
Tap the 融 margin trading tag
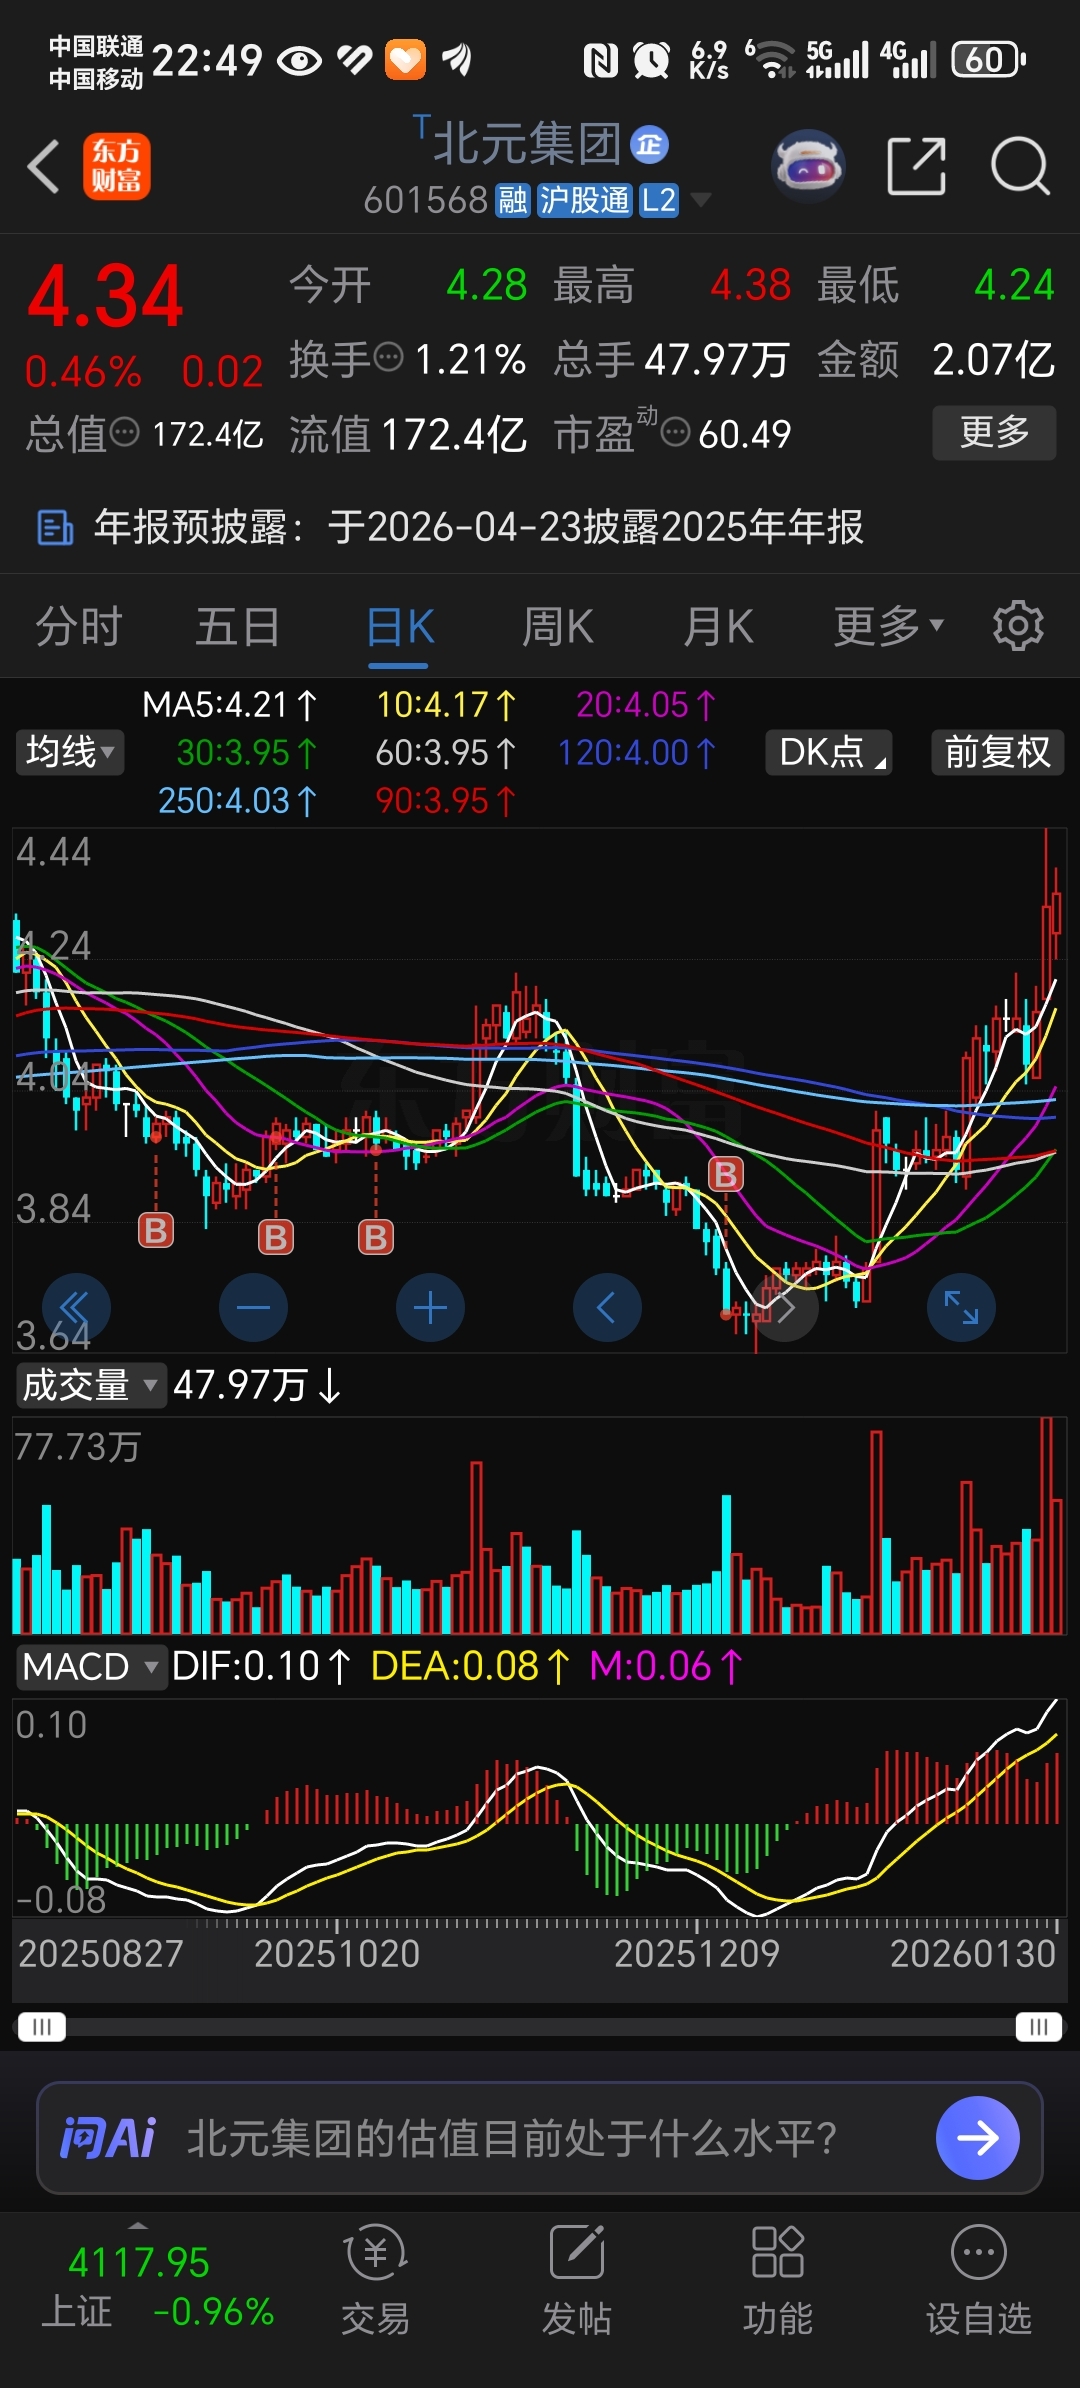pyautogui.click(x=513, y=201)
